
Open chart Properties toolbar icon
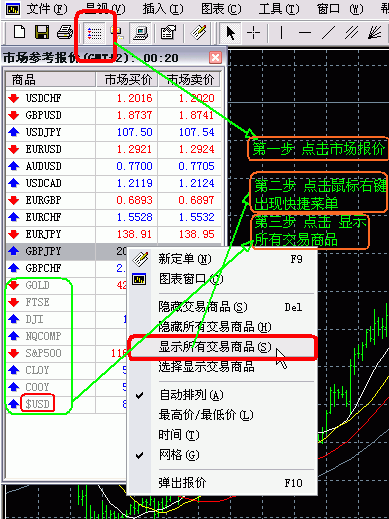168,33
